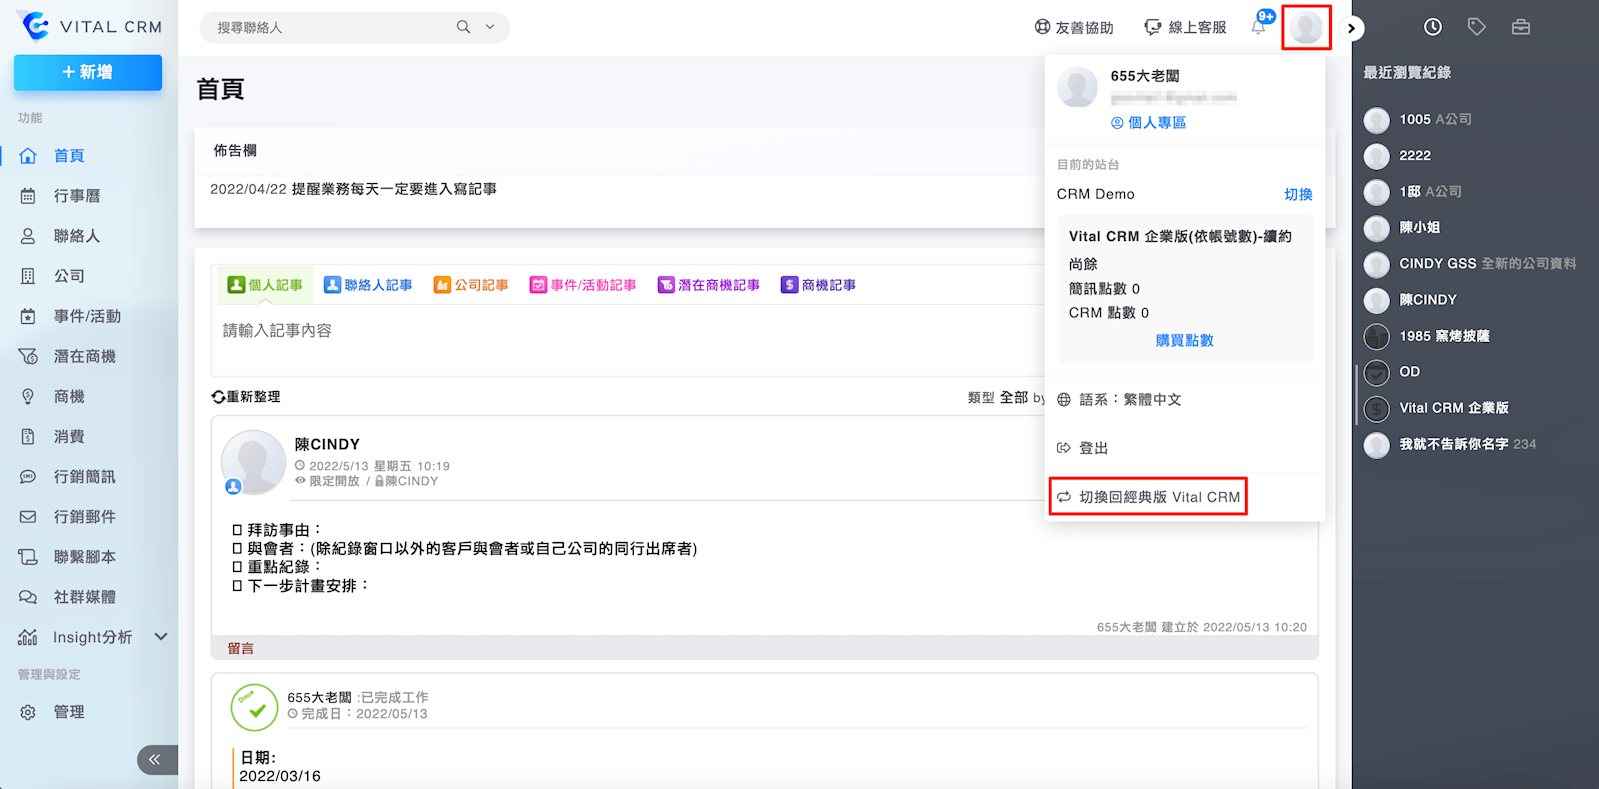Select the 潛在商機記事 tab
The image size is (1599, 789).
pos(709,285)
